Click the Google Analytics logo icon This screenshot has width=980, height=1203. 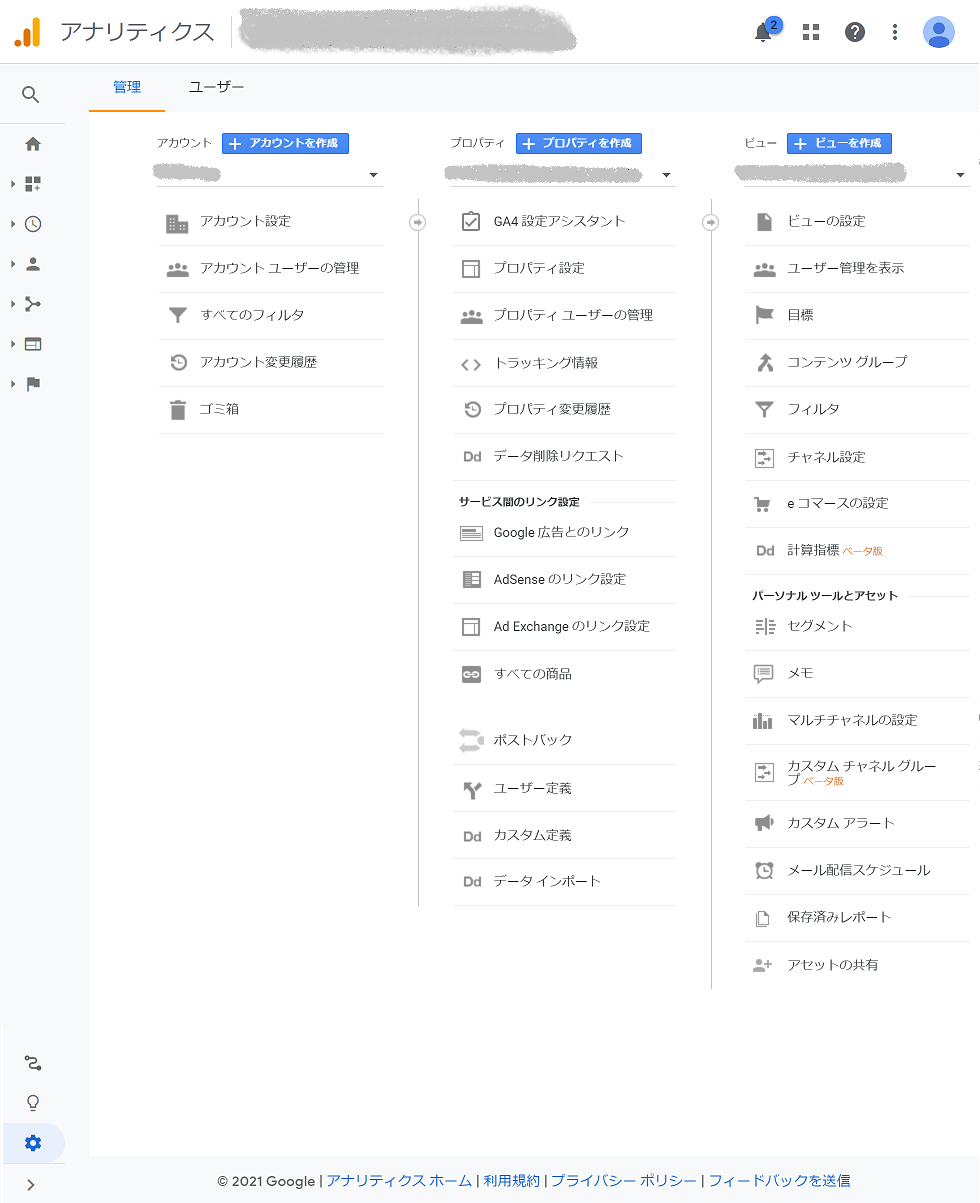[x=28, y=32]
